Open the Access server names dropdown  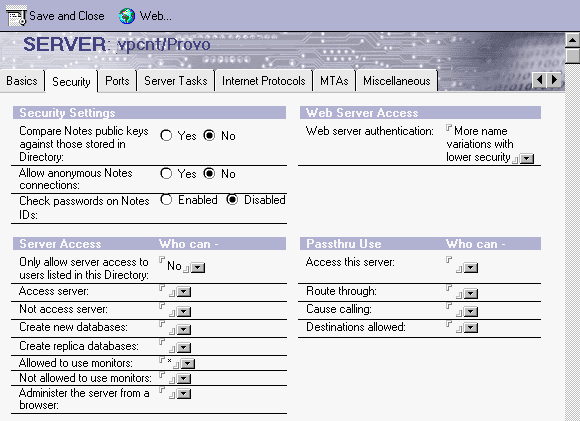[184, 292]
